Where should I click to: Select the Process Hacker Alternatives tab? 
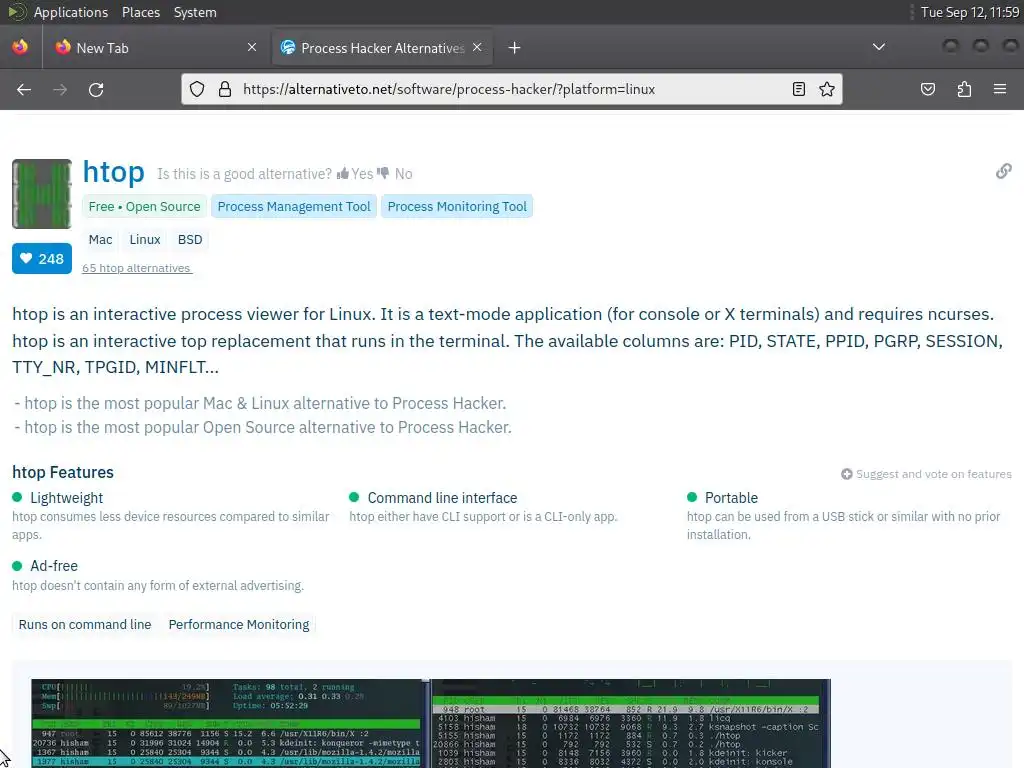coord(382,48)
